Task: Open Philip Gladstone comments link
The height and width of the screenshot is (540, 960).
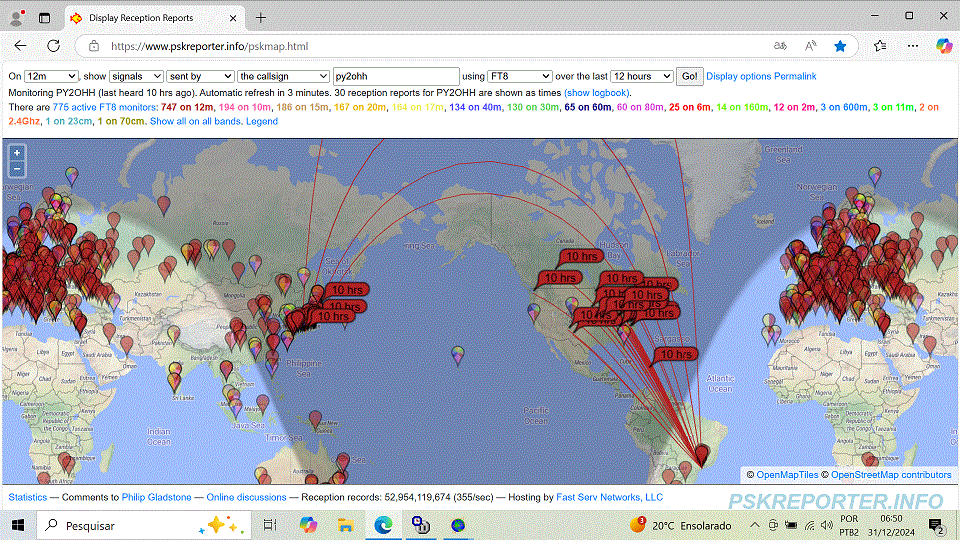Action: coord(156,497)
